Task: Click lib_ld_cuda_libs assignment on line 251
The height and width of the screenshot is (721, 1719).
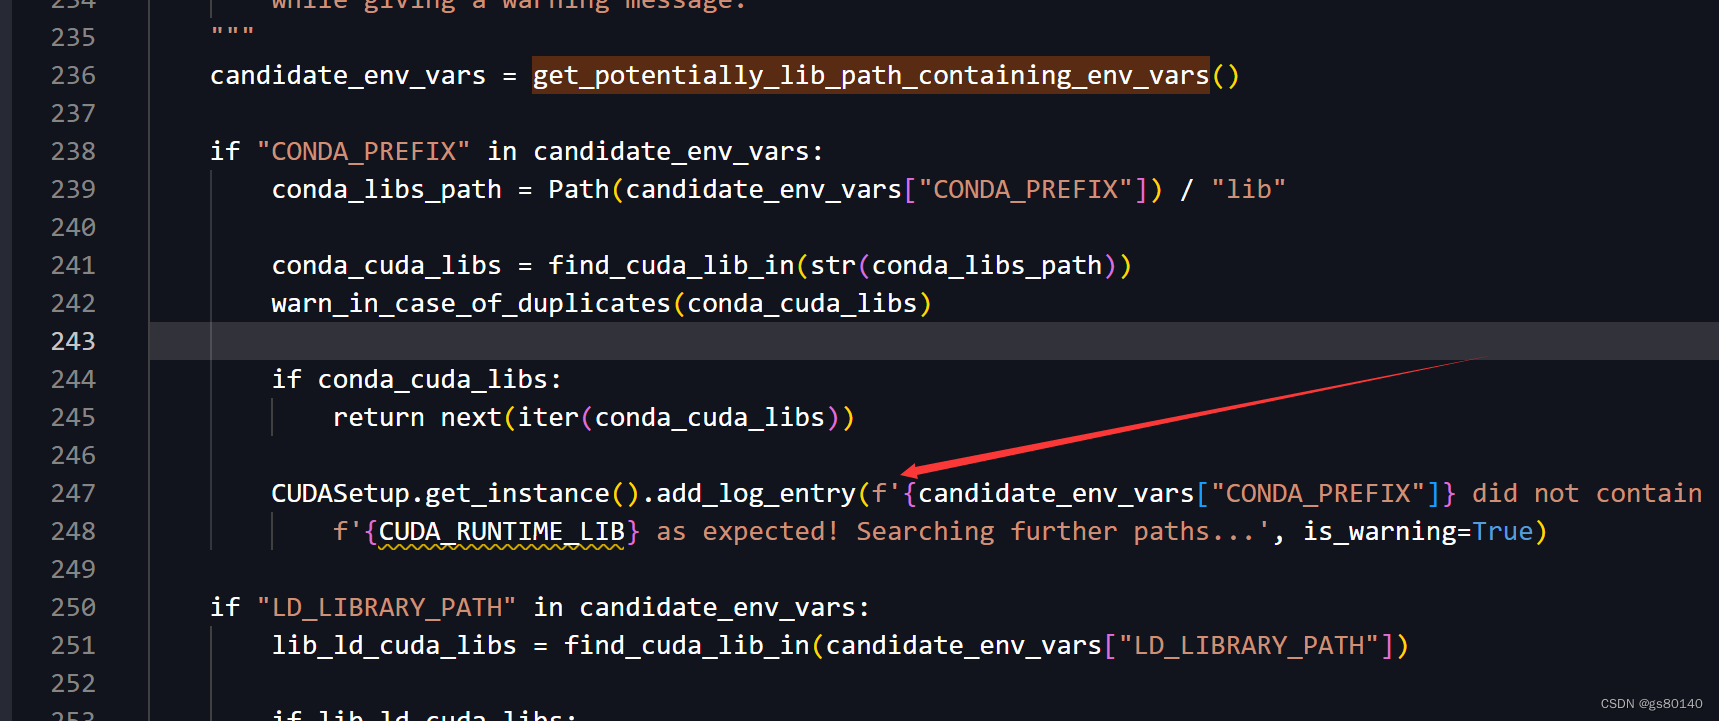Action: (x=394, y=646)
